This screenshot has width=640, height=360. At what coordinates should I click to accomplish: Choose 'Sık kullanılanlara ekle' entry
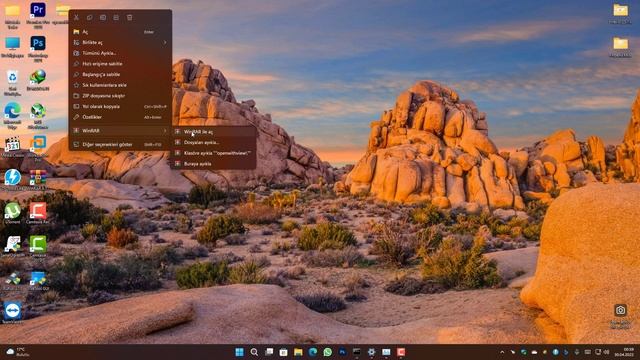click(x=120, y=85)
